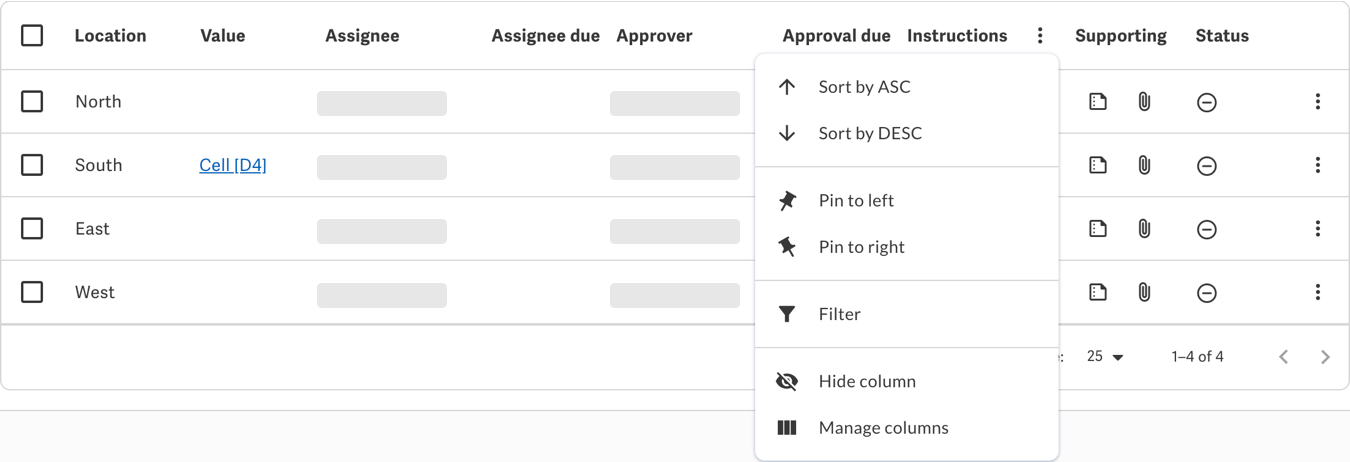Open the note icon in North row

pyautogui.click(x=1098, y=101)
